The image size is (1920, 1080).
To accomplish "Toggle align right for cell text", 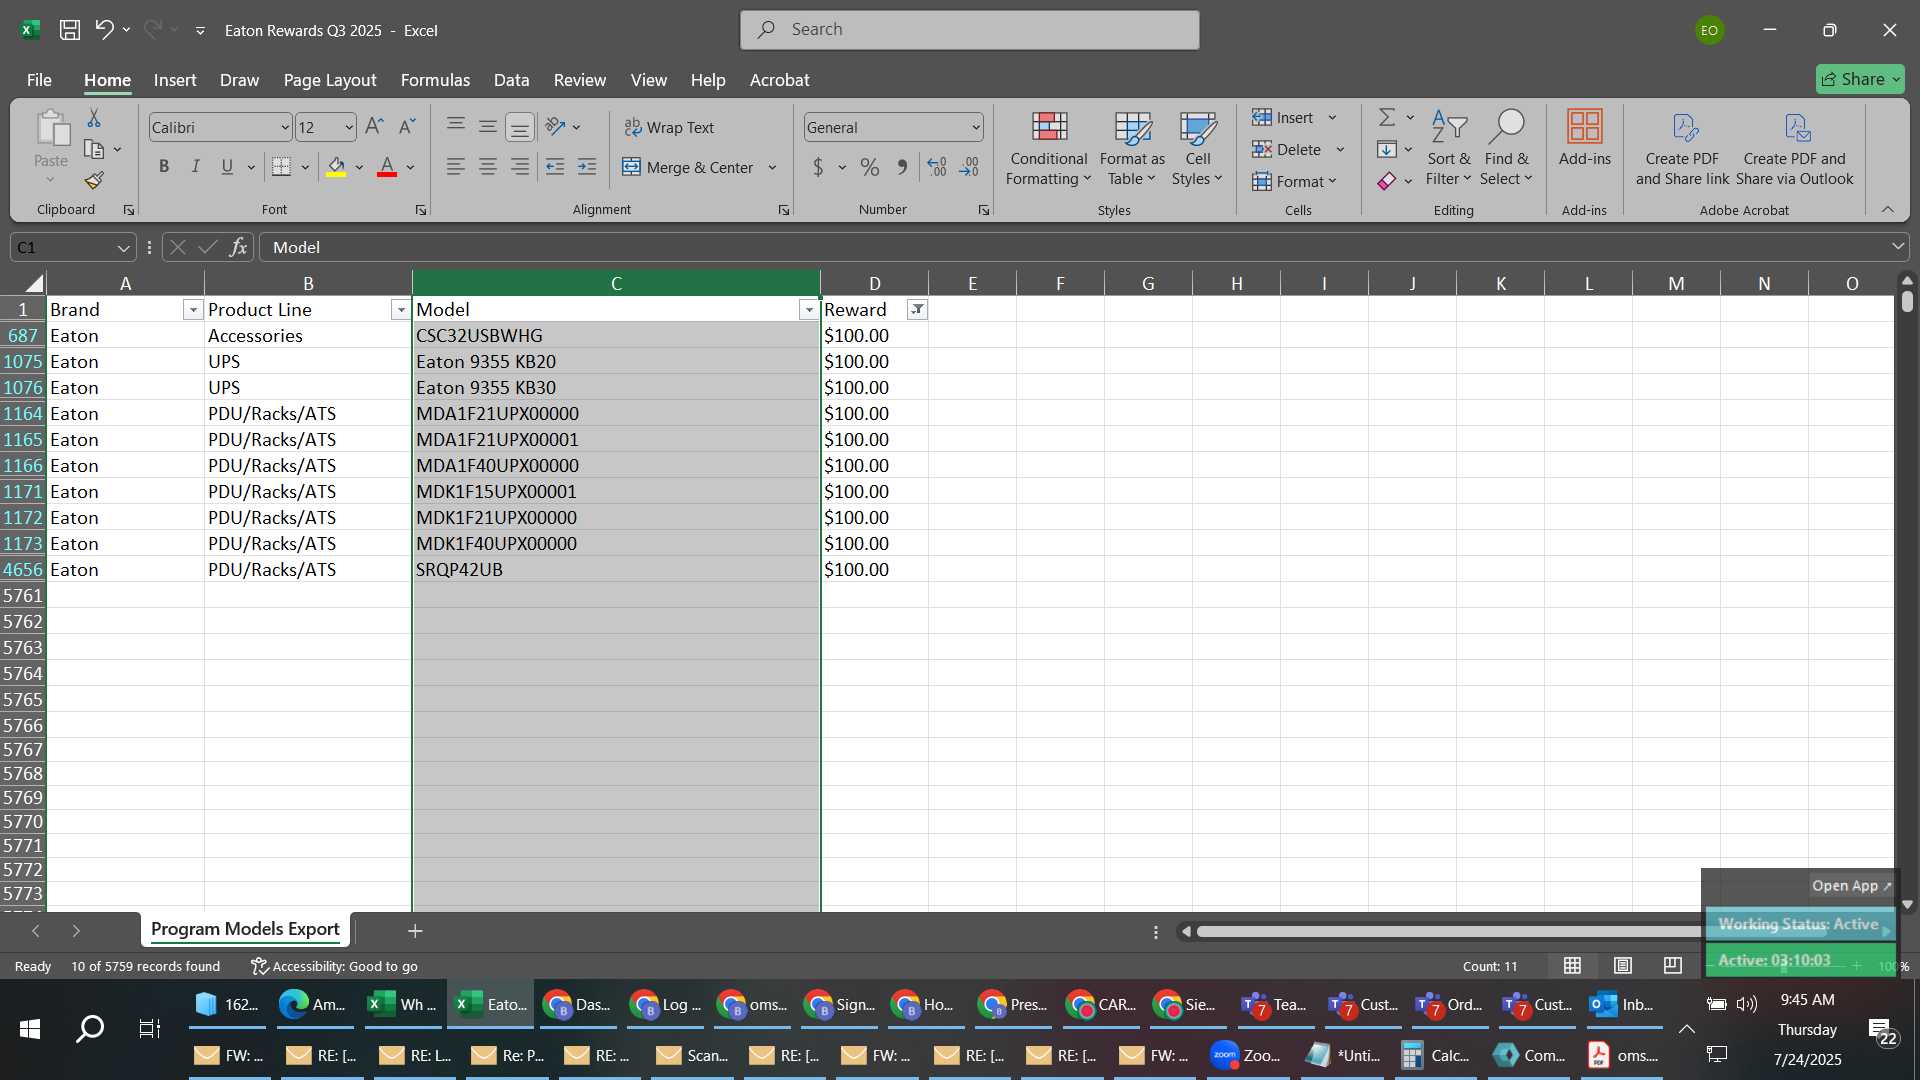I will (520, 167).
